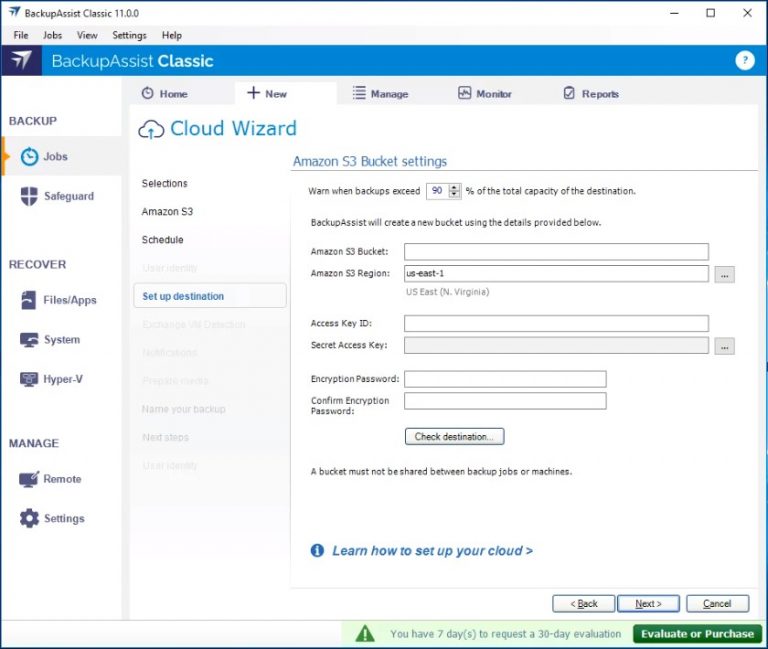Select the Files/Apps recovery icon
768x649 pixels.
[x=29, y=300]
